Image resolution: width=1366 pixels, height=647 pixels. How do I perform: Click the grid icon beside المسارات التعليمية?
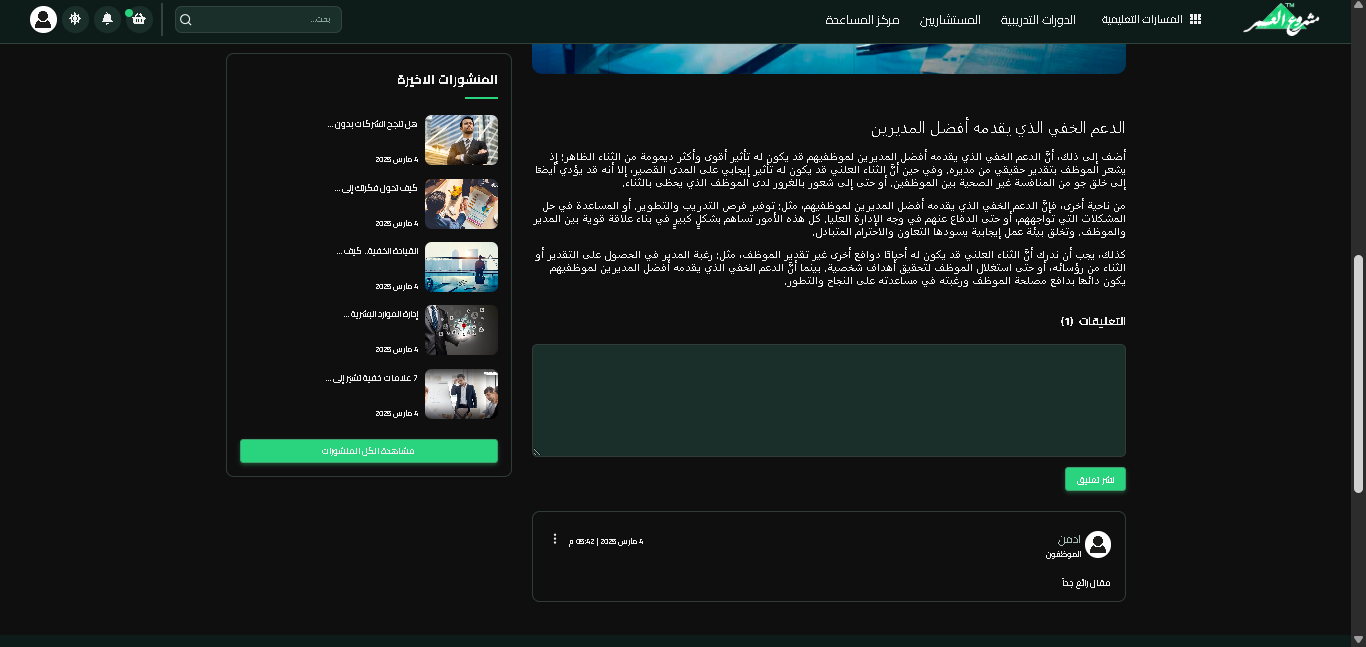coord(1195,20)
